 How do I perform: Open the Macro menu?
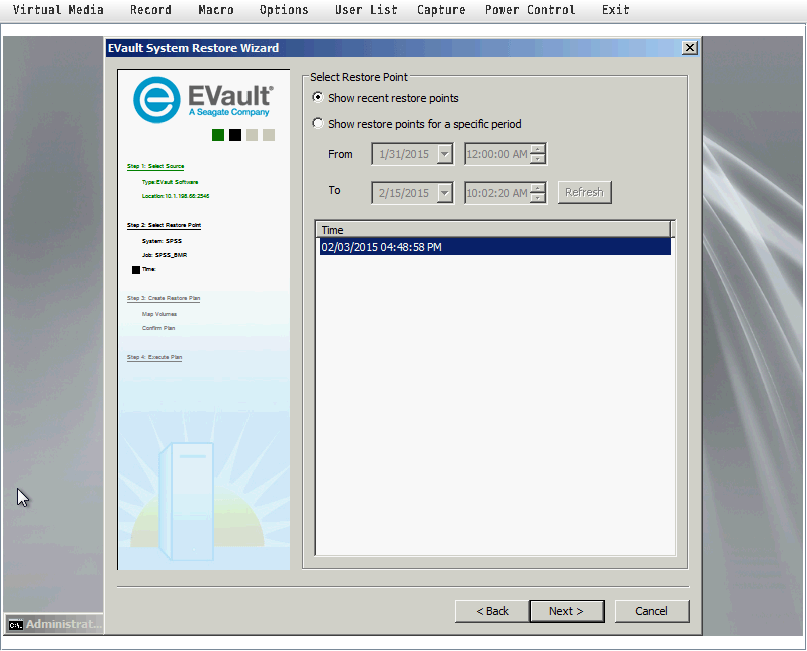(x=216, y=10)
